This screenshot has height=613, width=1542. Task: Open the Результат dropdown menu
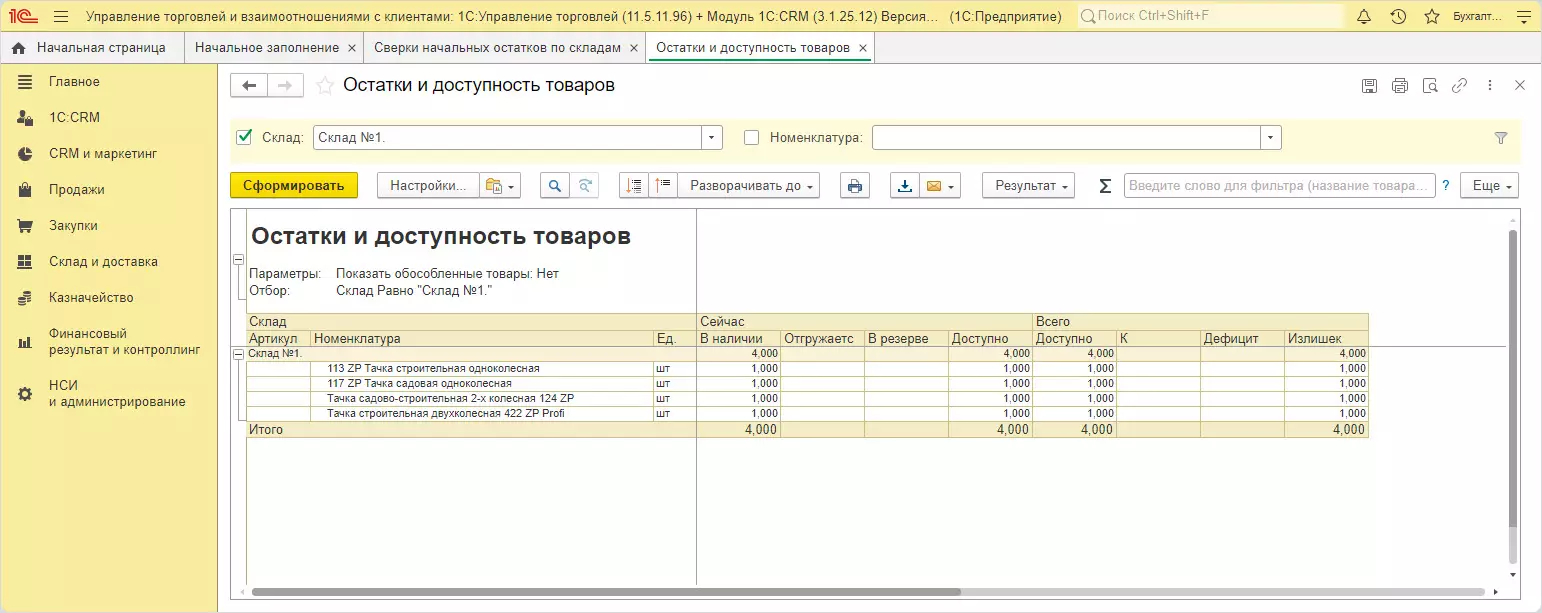click(x=1027, y=186)
